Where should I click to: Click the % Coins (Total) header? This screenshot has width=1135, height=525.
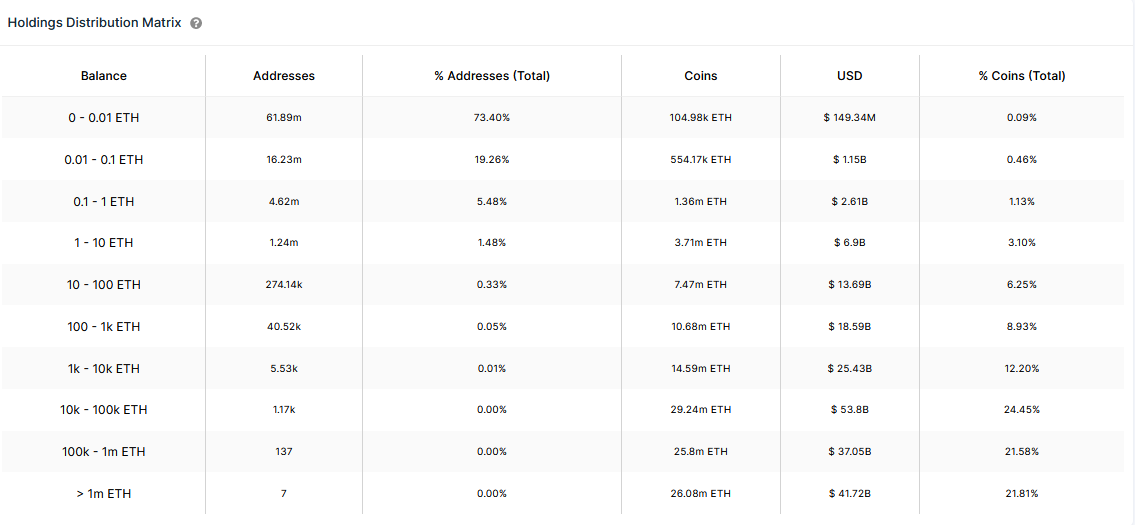1021,75
